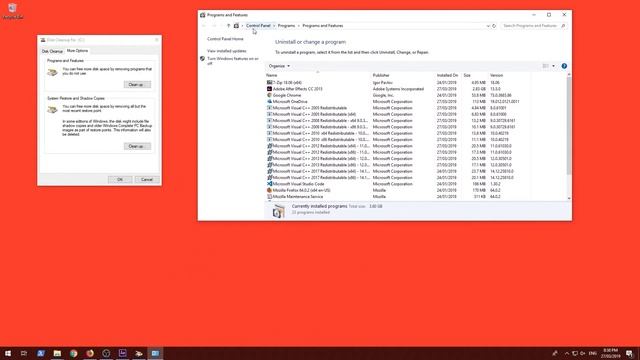Open the Control Panel Home link
This screenshot has width=640, height=360.
tap(225, 39)
